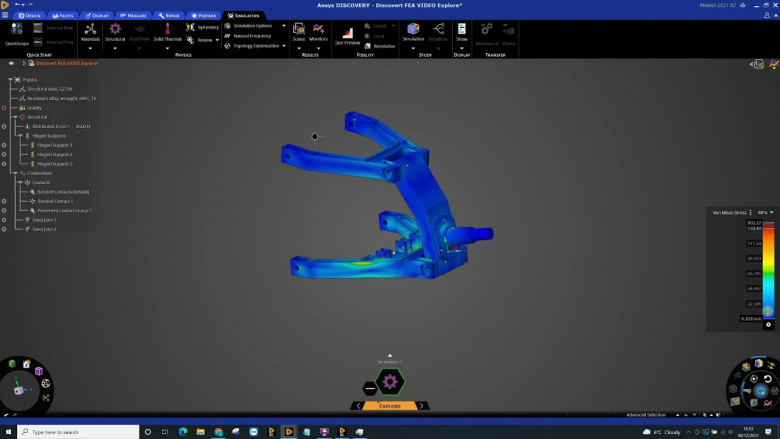780x439 pixels.
Task: Click the Explore stage button
Action: (389, 406)
